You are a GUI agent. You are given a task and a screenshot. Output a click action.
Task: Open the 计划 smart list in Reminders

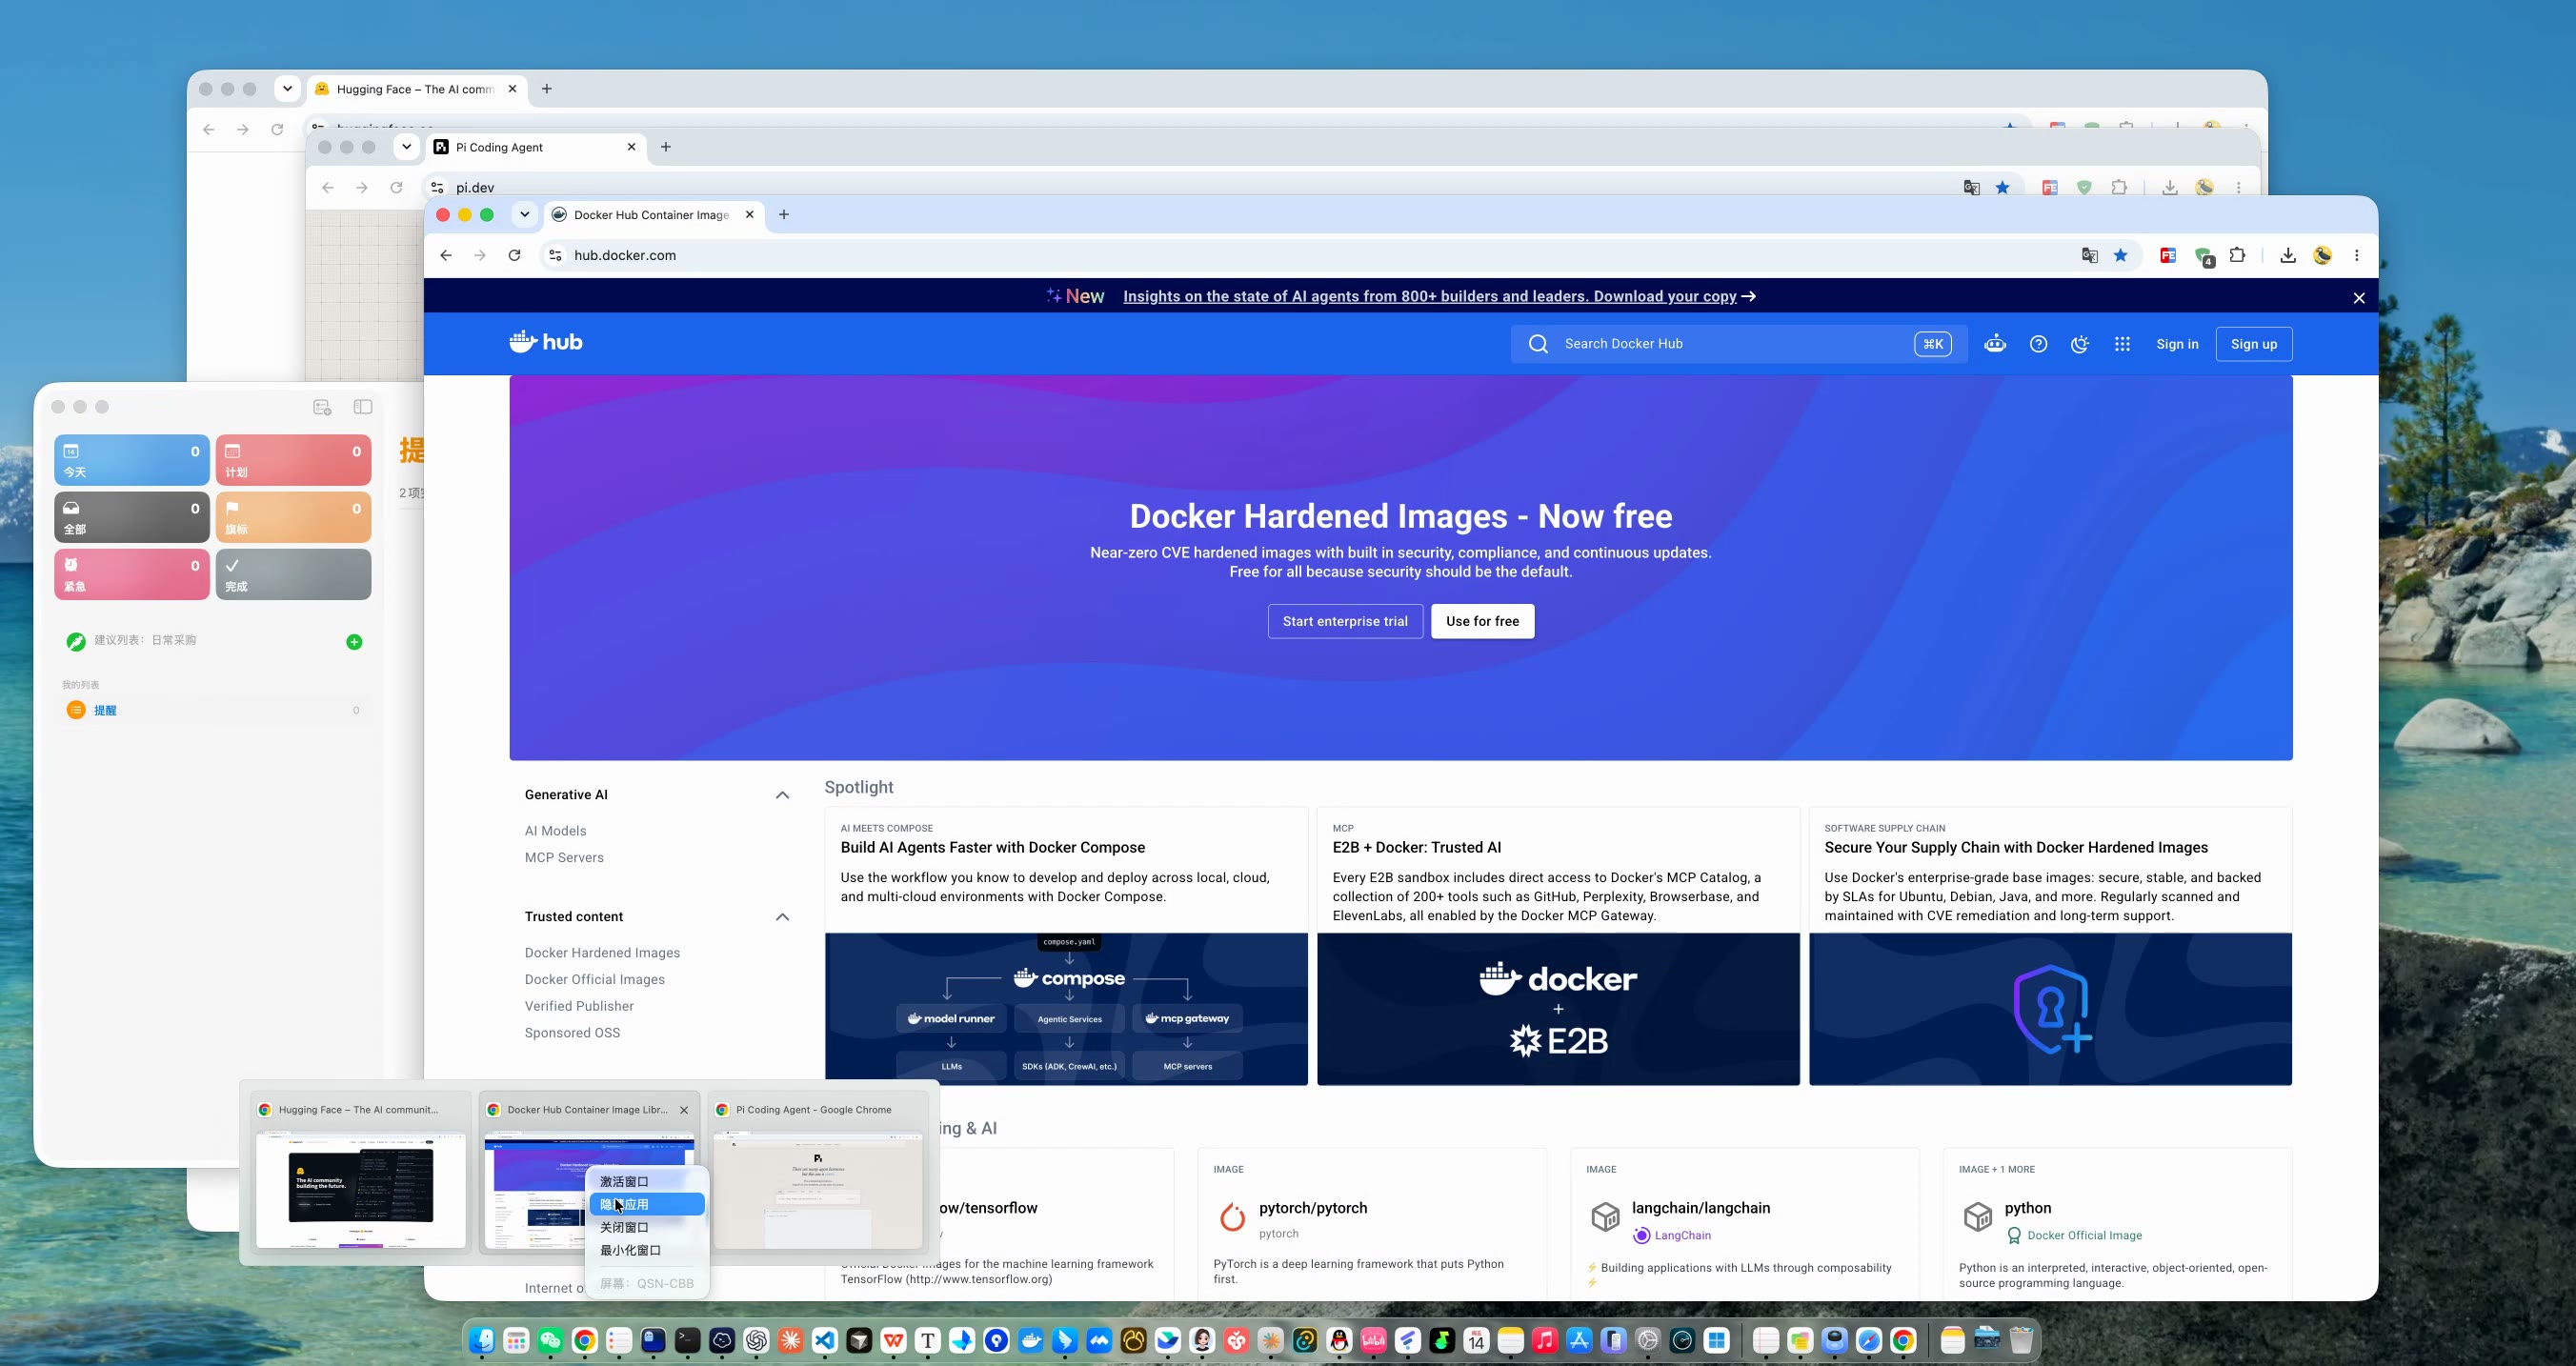pos(293,460)
